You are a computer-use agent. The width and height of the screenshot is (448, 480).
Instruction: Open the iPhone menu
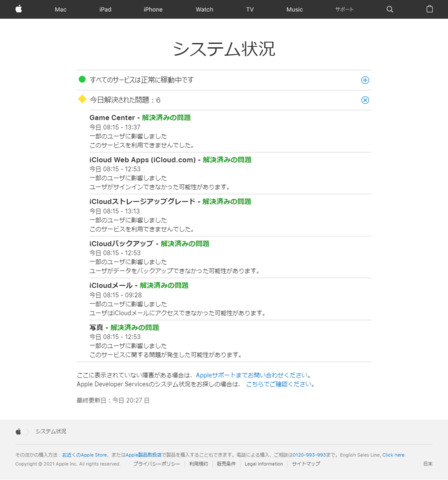pos(153,9)
